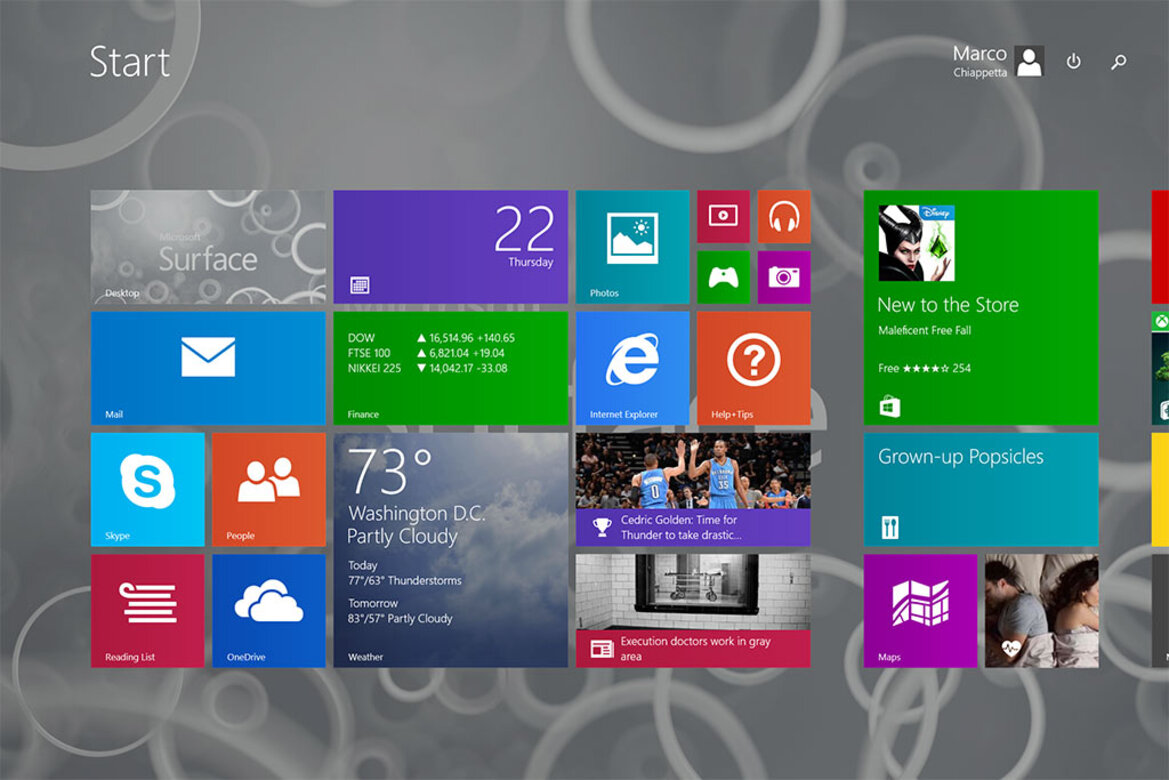Screen dimensions: 1169x780
Task: Open the Reading List tile
Action: 148,611
